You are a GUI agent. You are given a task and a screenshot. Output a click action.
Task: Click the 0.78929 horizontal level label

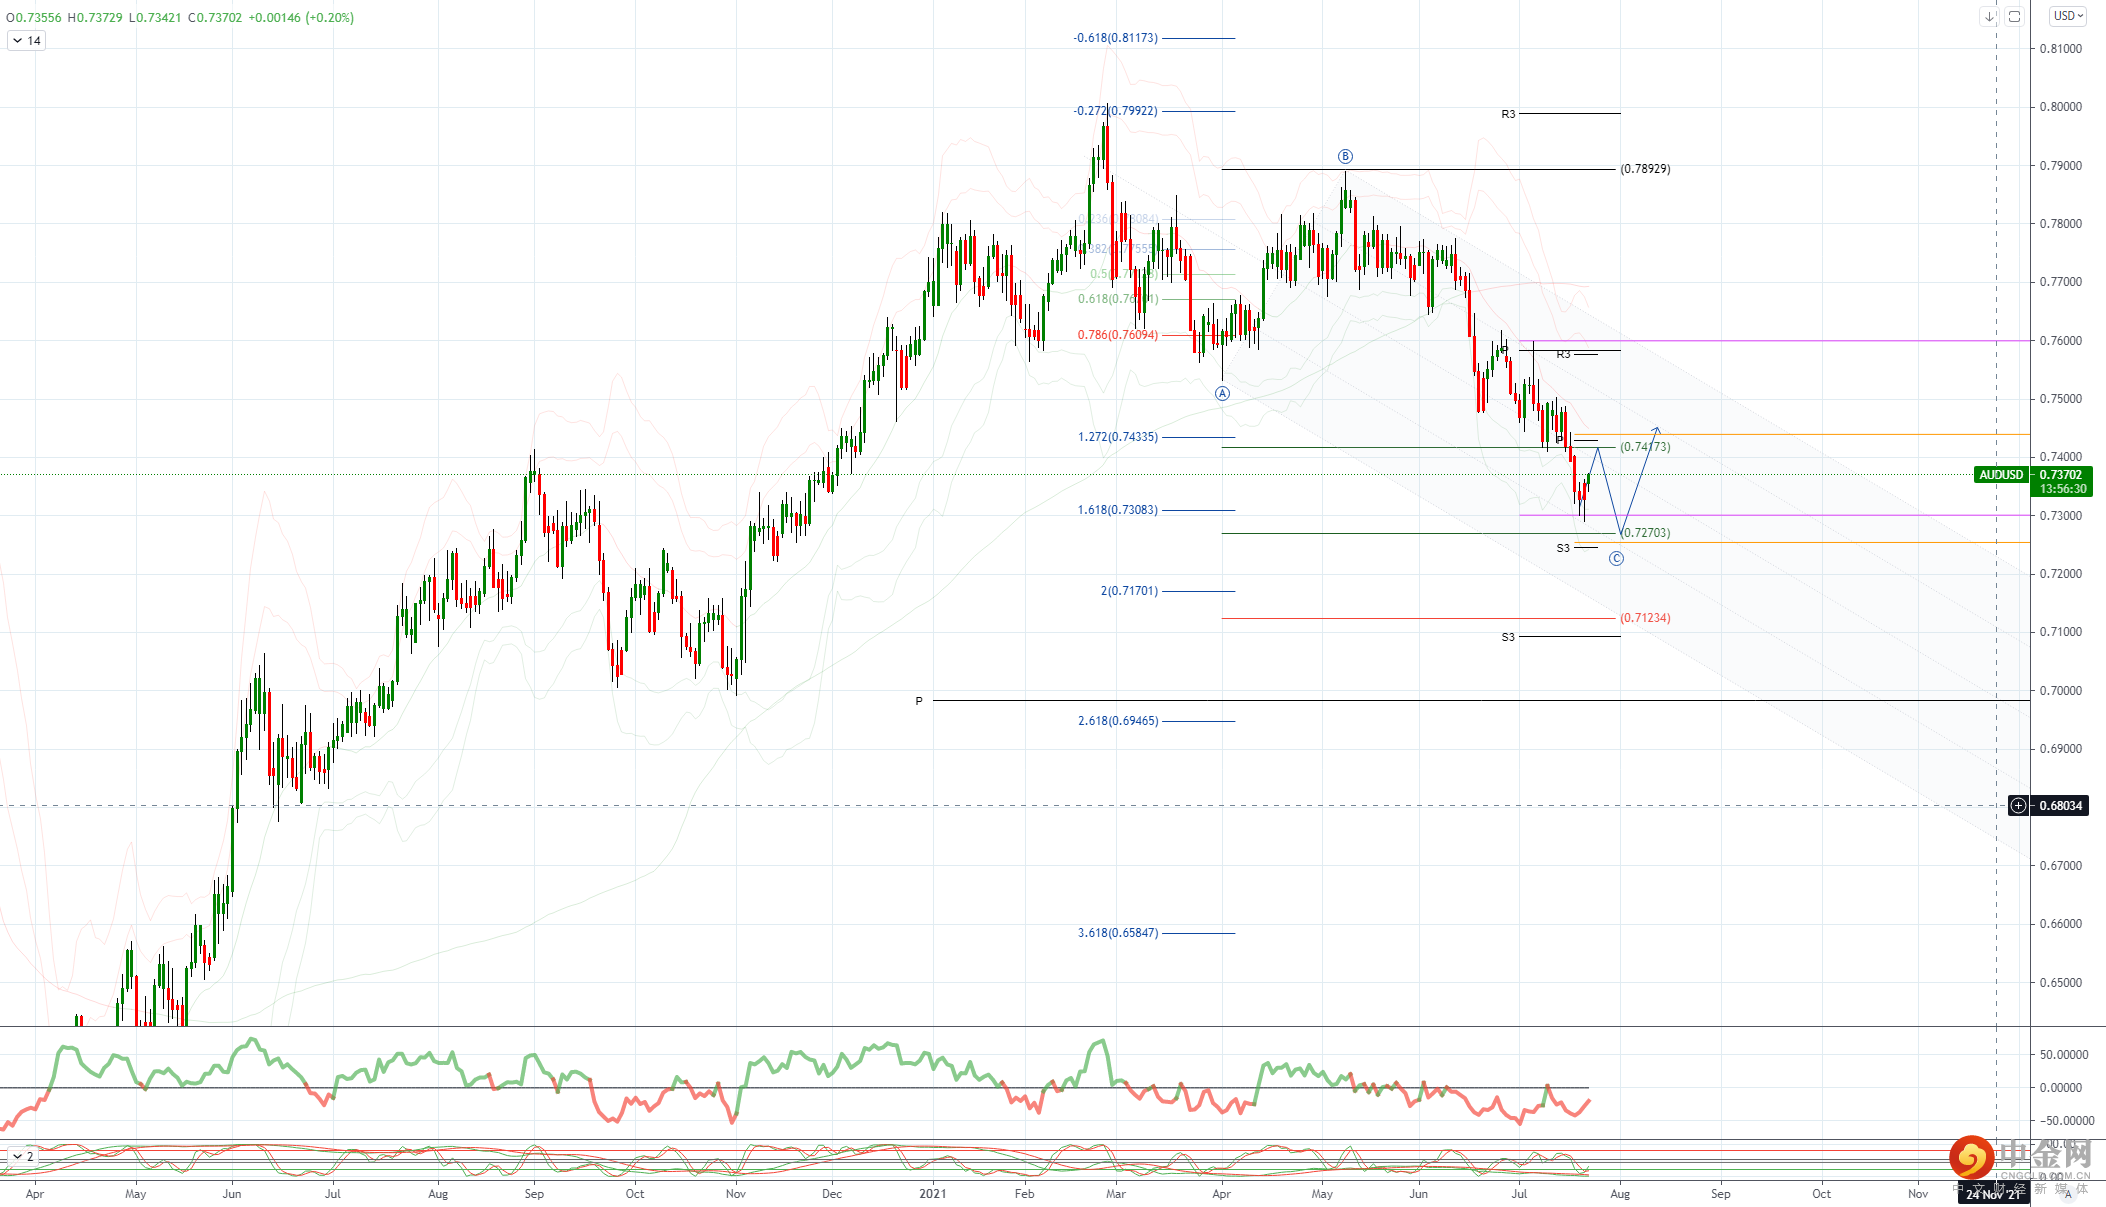pos(1645,169)
